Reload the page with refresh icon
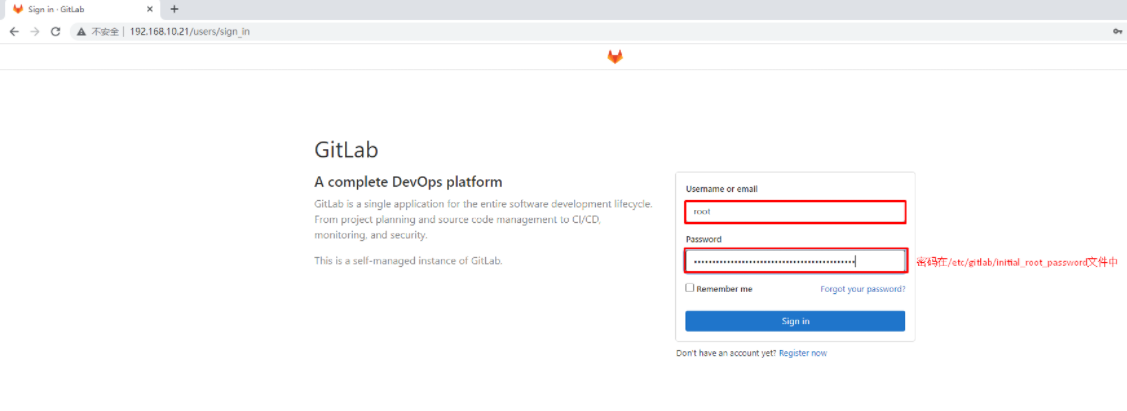The width and height of the screenshot is (1127, 411). click(x=55, y=32)
